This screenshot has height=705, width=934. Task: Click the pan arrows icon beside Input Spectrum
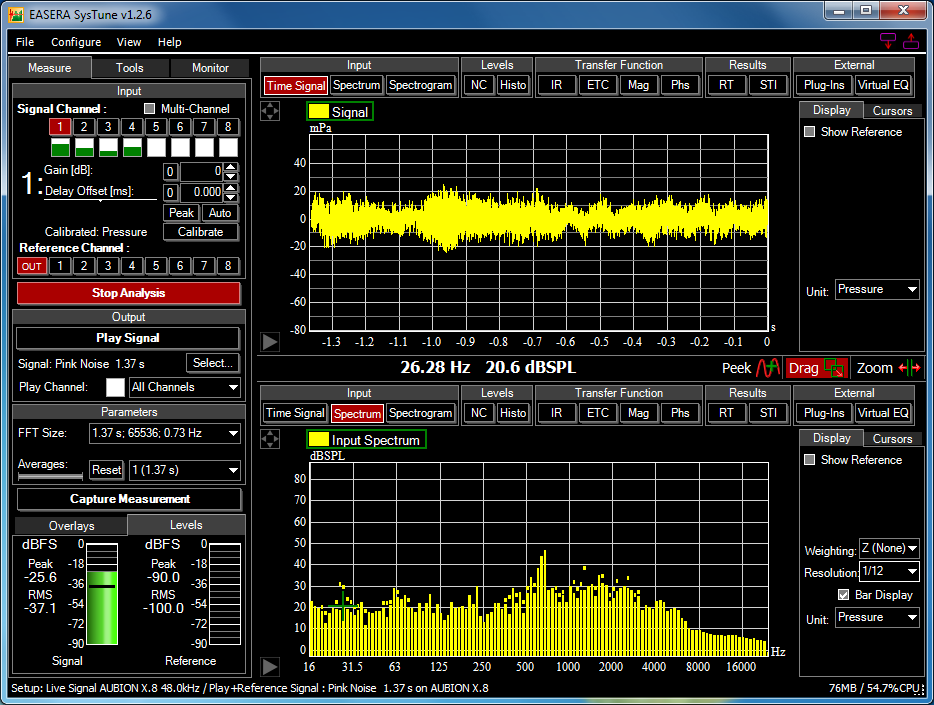[270, 439]
